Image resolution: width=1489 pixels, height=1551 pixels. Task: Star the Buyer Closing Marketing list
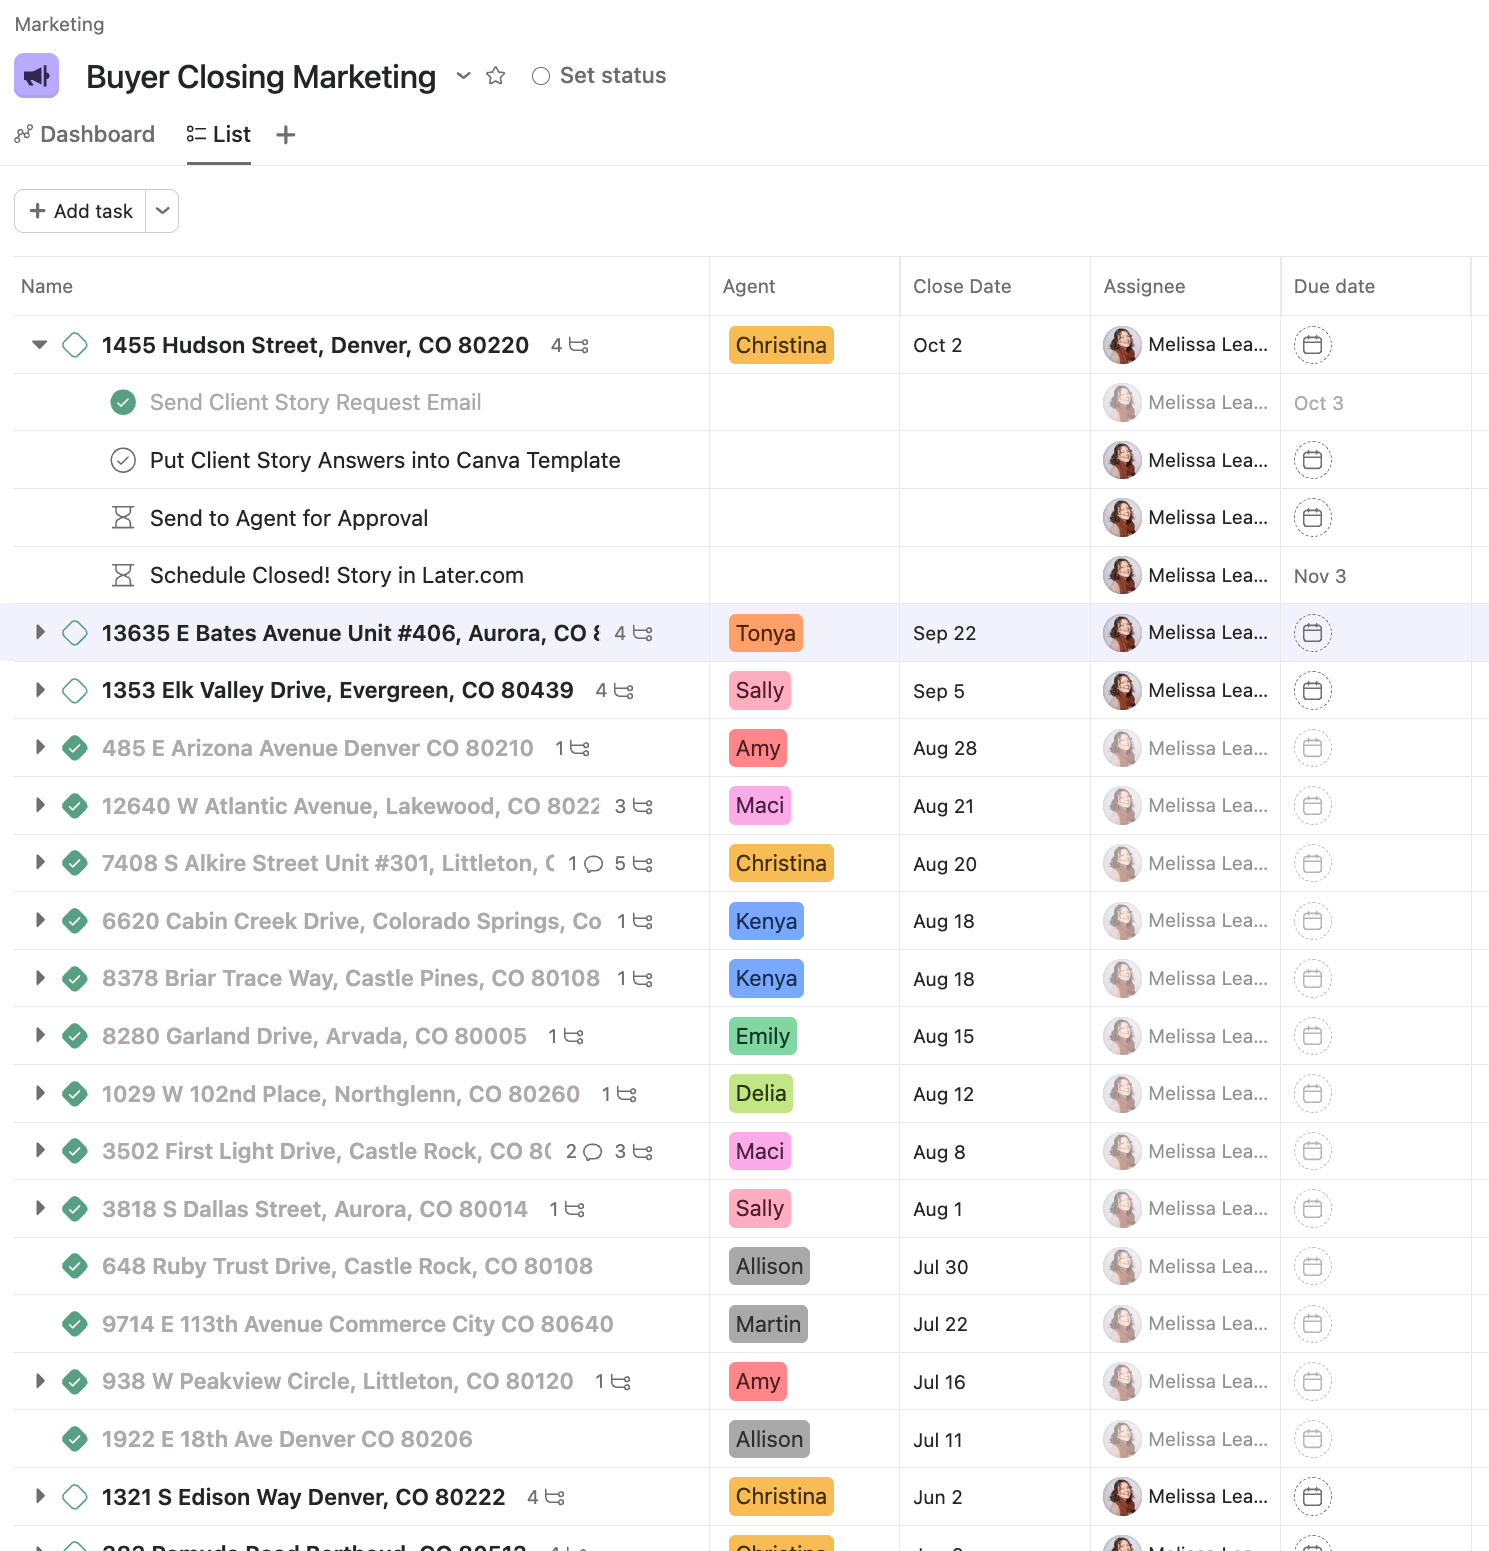pos(496,75)
